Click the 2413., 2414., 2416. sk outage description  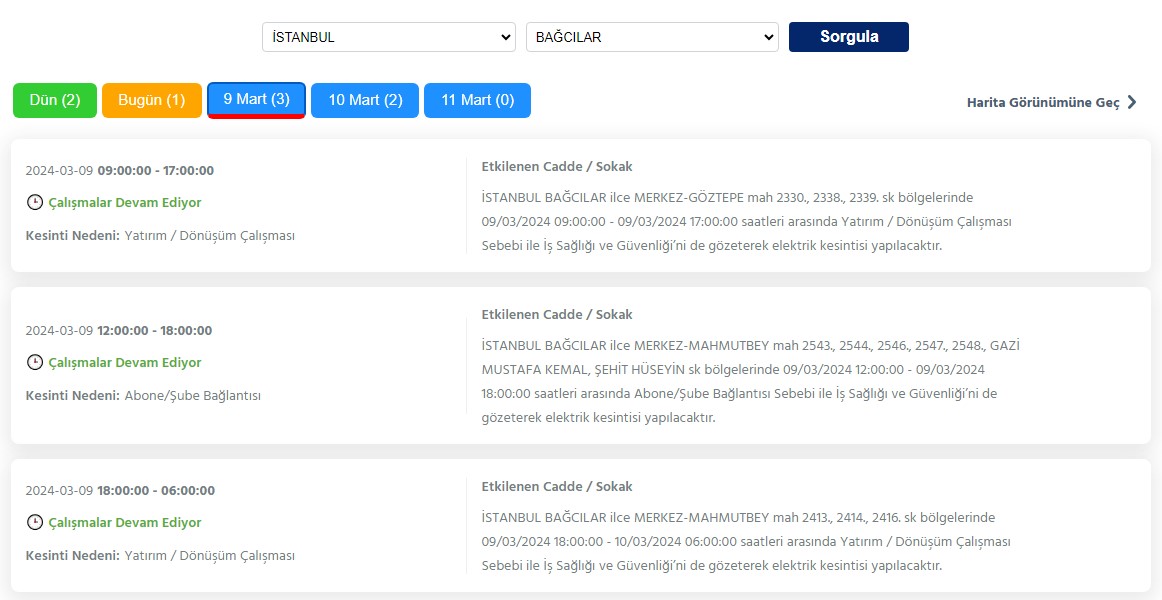click(746, 541)
